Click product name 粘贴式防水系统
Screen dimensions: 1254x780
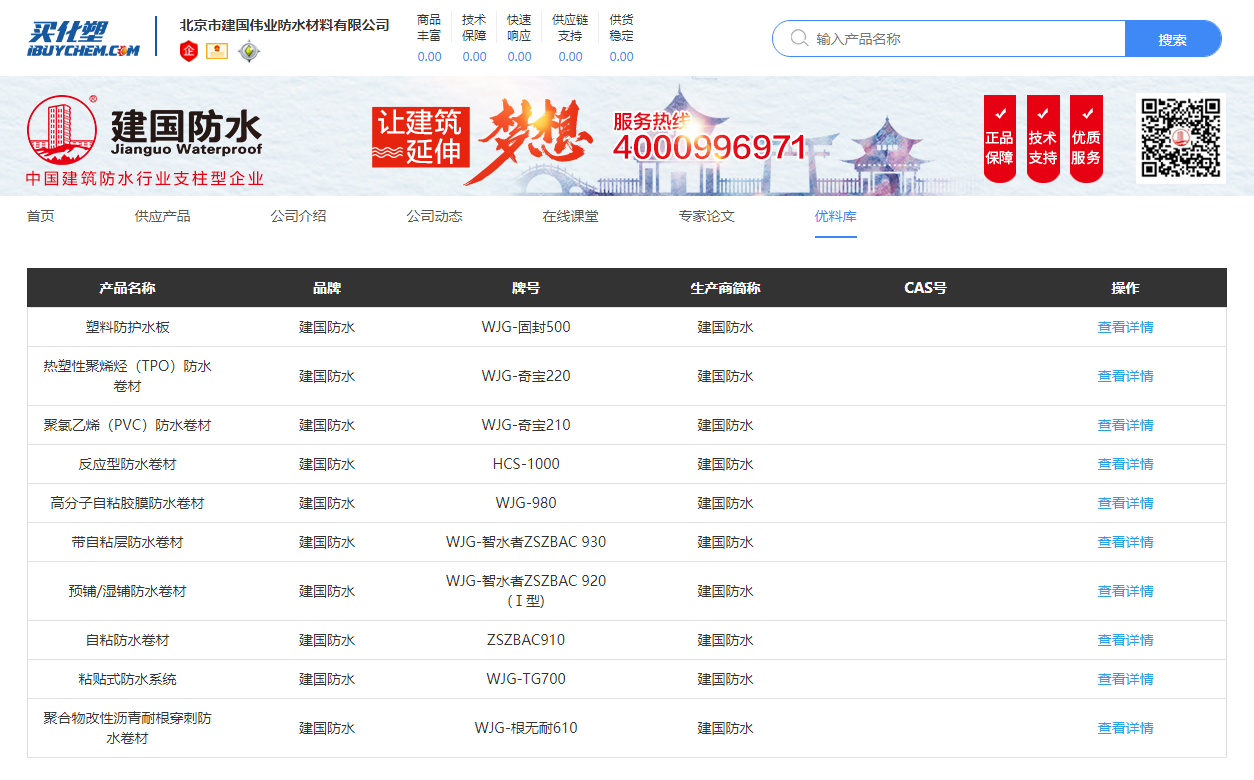127,679
